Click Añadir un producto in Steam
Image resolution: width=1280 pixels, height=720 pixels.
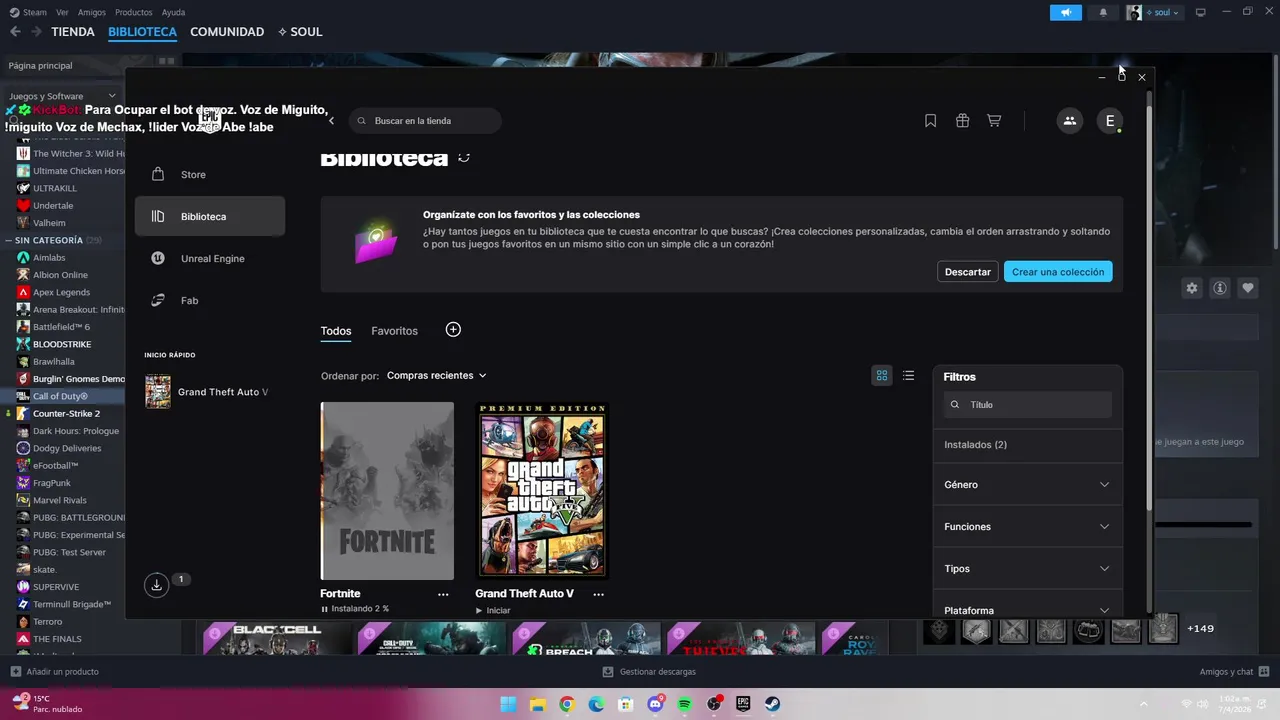click(x=54, y=672)
